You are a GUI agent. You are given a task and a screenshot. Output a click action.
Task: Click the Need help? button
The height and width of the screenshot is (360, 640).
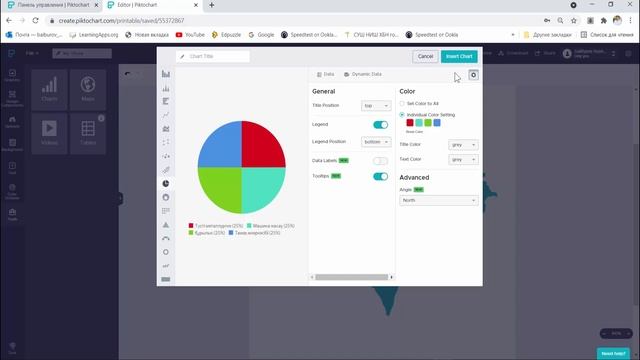coord(613,353)
